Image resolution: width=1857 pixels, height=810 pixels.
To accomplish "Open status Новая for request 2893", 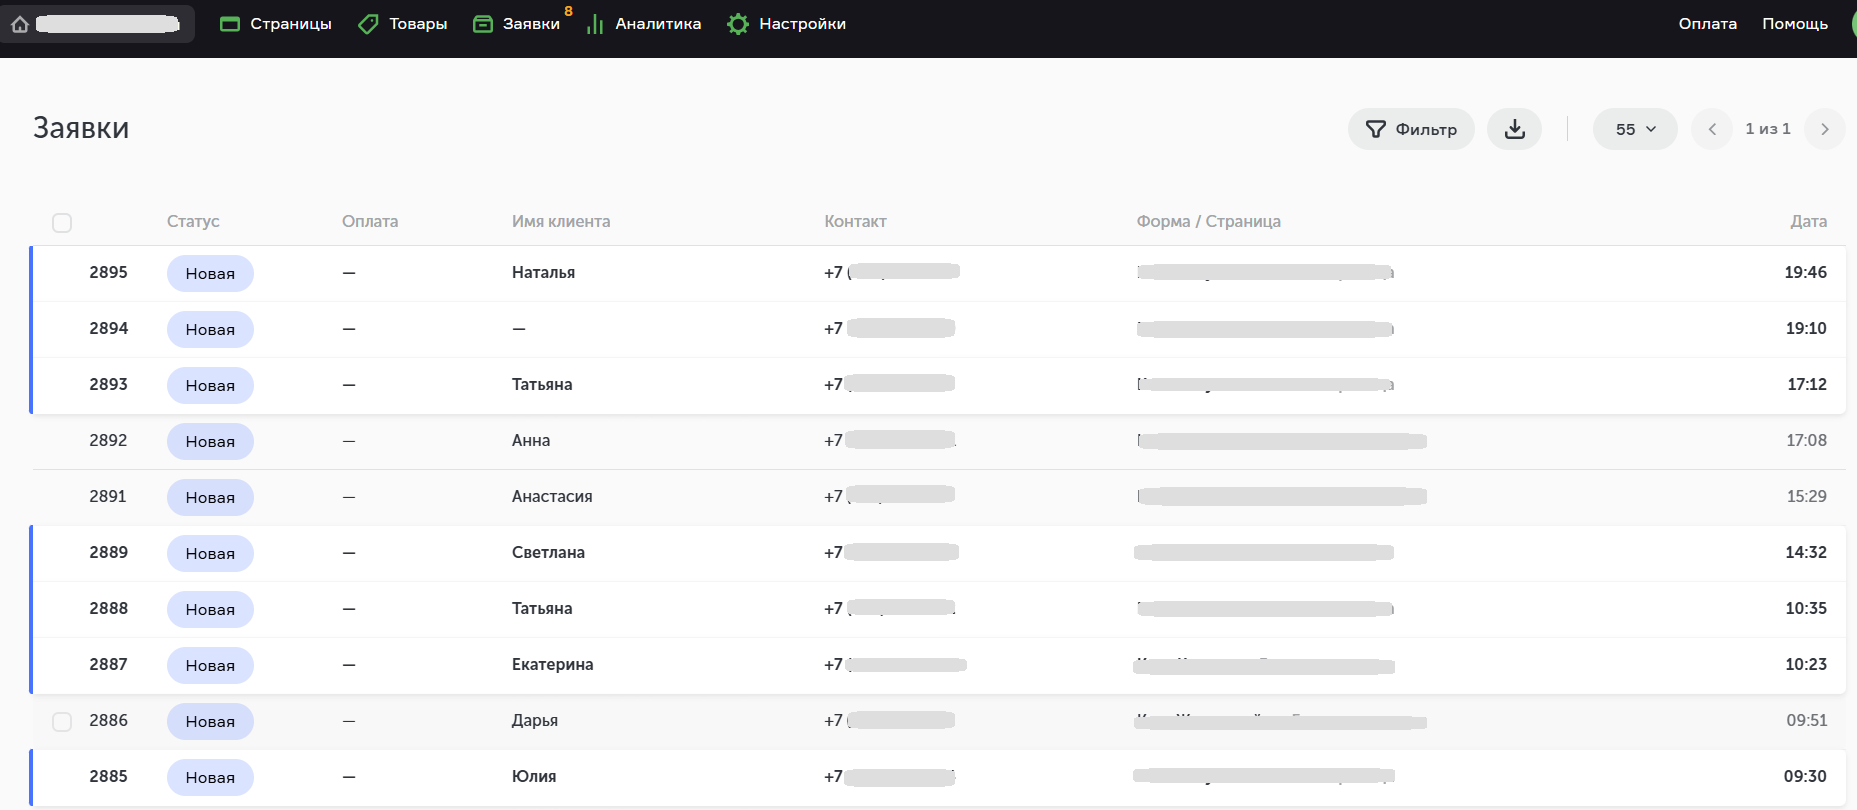I will tap(210, 385).
